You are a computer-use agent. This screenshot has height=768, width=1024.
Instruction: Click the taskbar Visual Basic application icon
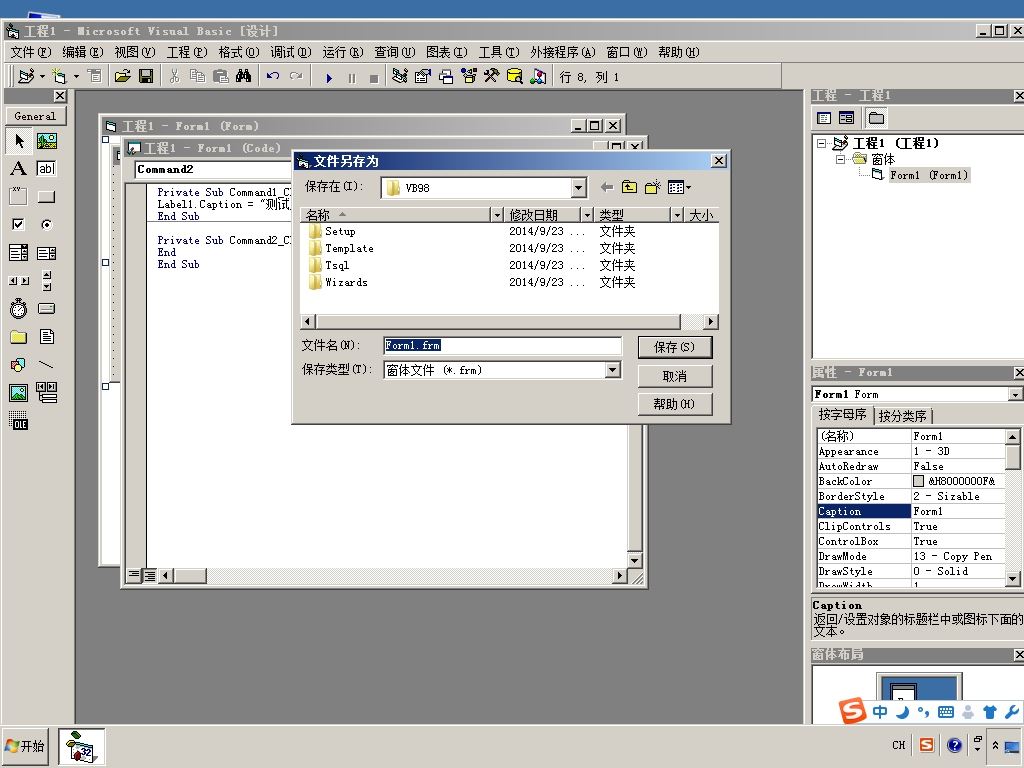(82, 746)
